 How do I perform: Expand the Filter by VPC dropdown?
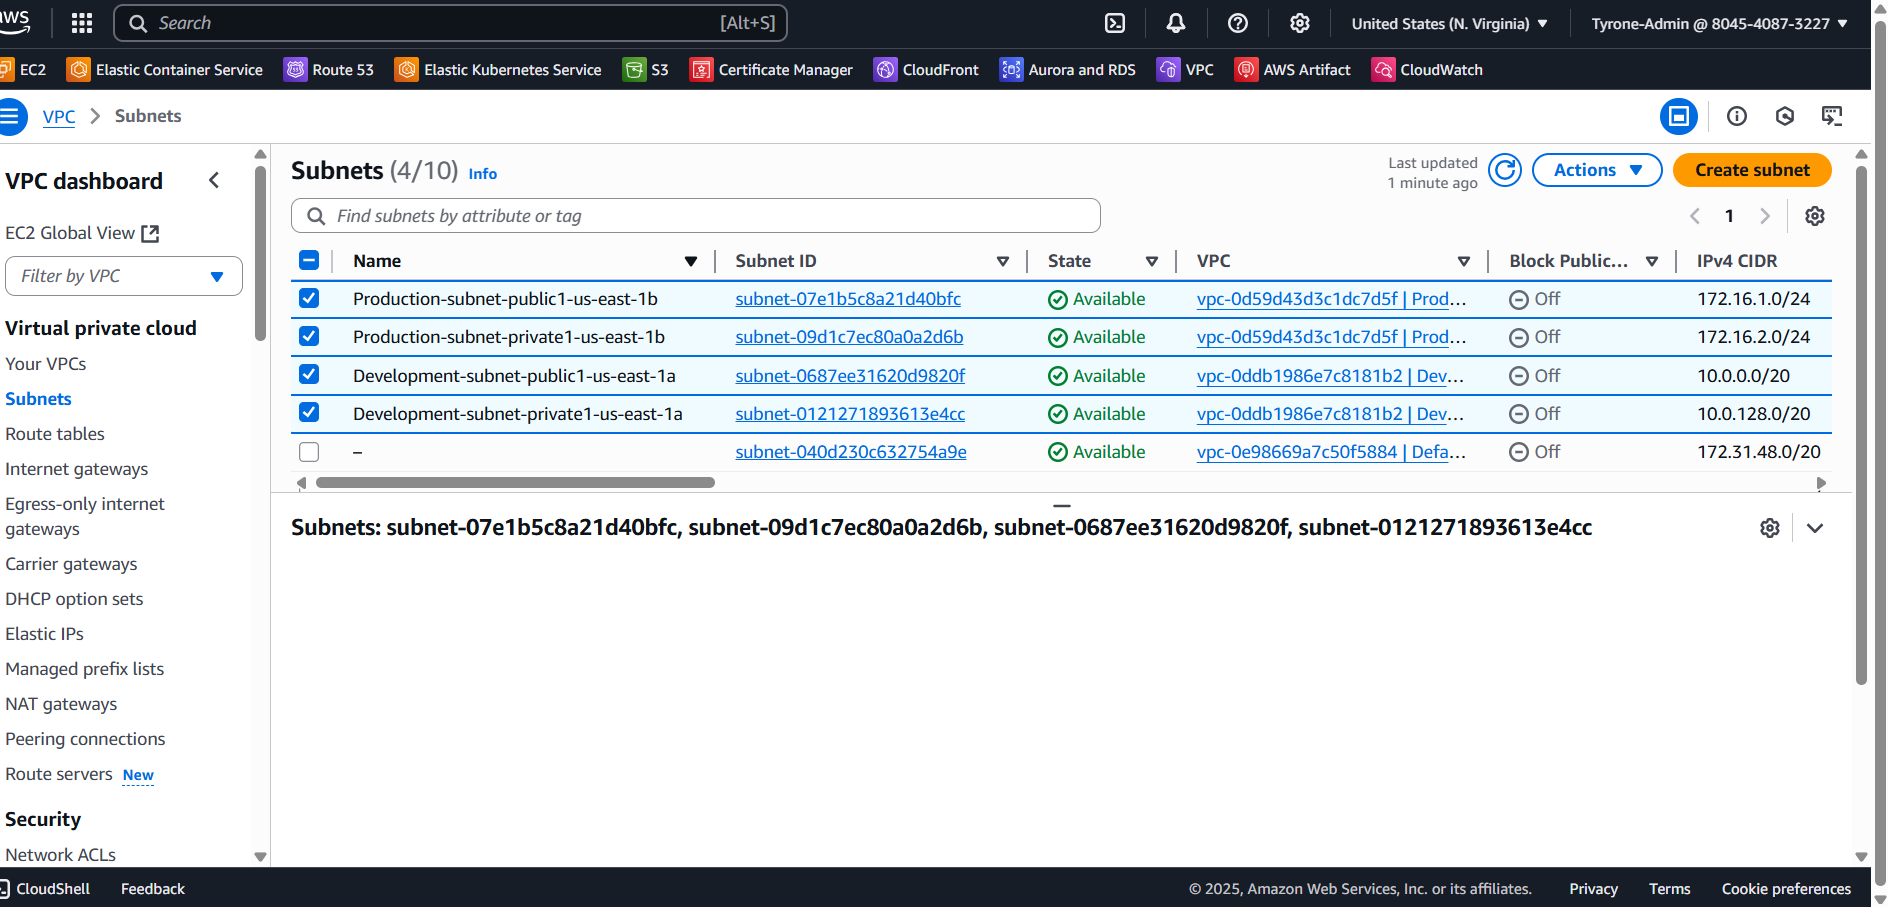pos(123,276)
